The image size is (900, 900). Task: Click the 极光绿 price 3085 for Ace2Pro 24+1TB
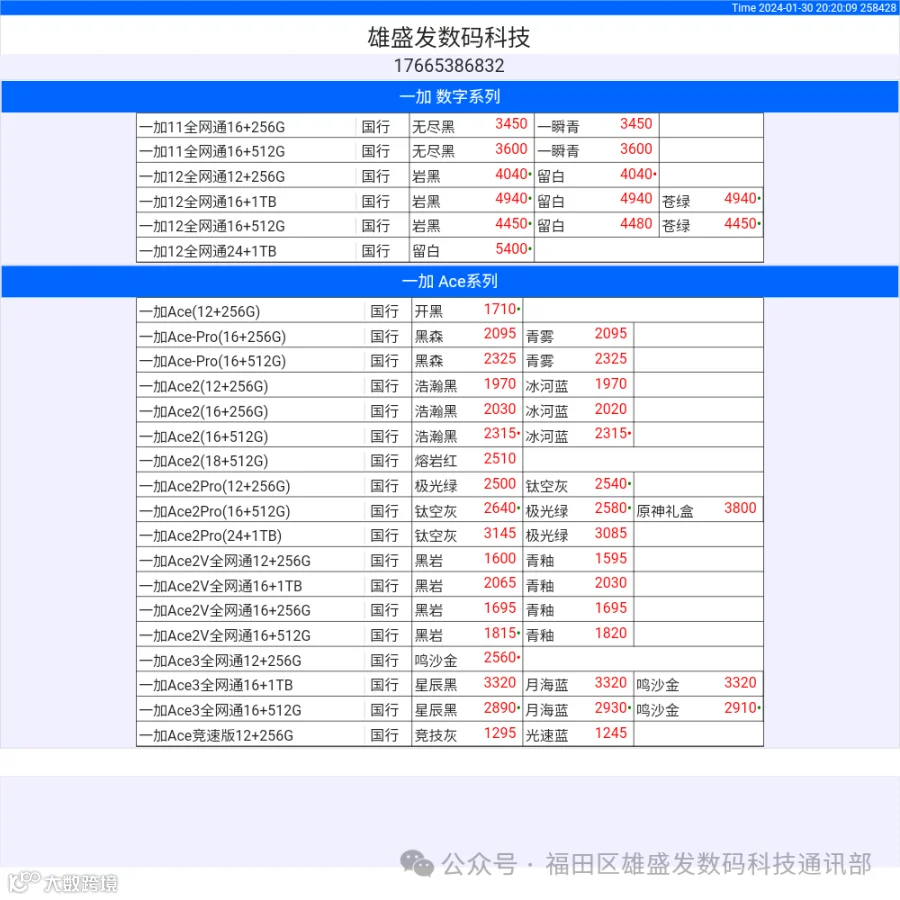(x=611, y=533)
